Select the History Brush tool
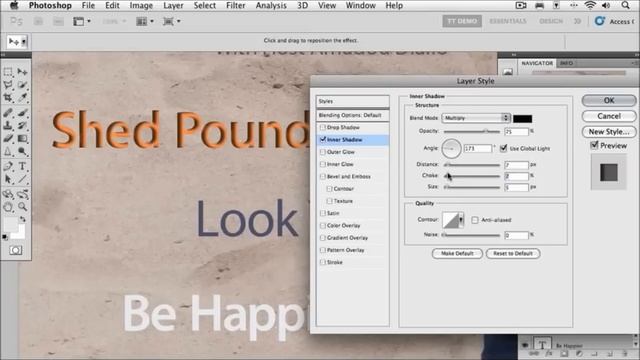 pos(22,126)
